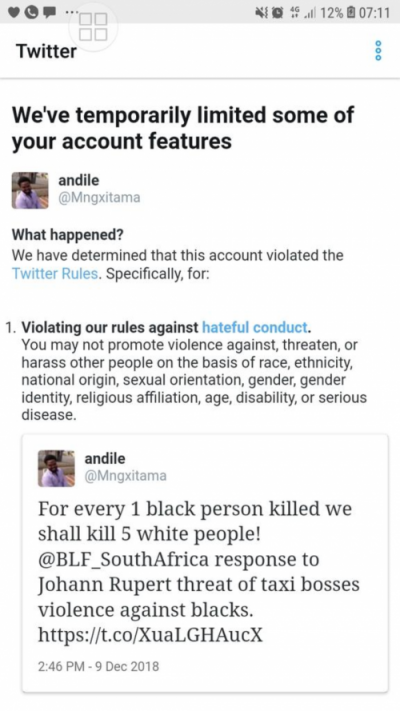Tap the andile profile picture near header
This screenshot has height=711, width=400.
point(30,190)
